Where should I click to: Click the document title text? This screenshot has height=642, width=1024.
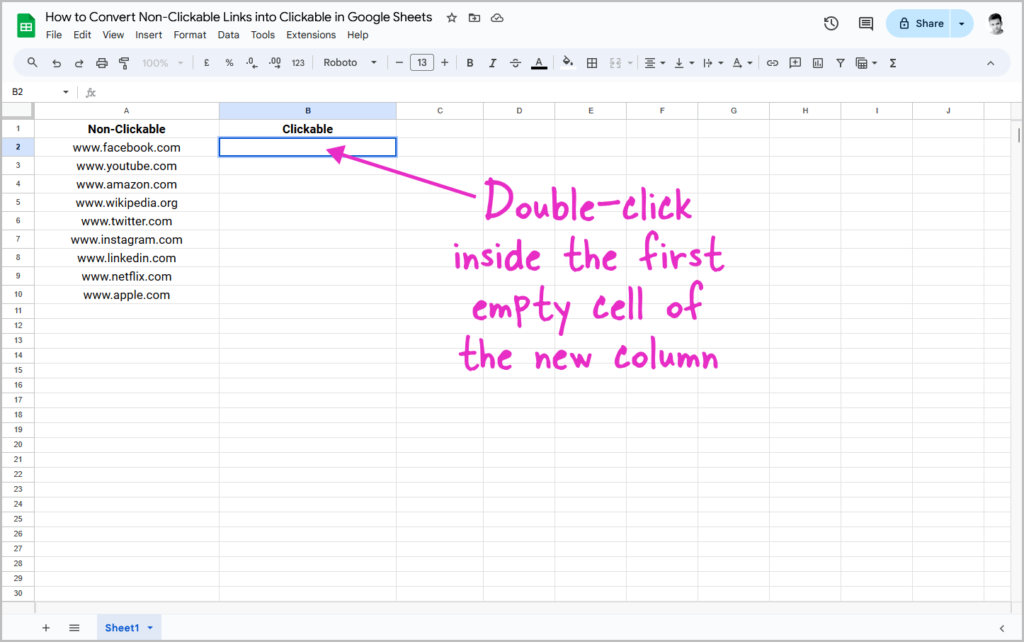click(238, 17)
